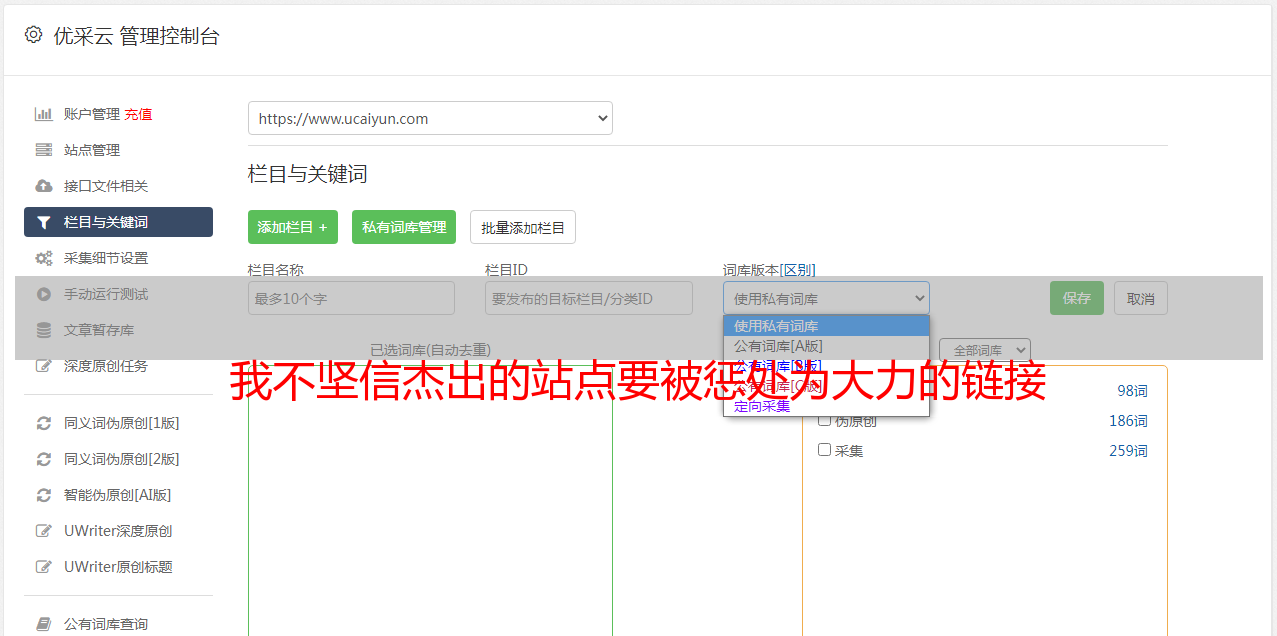Click the refresh icon for 同义词伪原创[2版]
Image resolution: width=1277 pixels, height=636 pixels.
pos(44,459)
